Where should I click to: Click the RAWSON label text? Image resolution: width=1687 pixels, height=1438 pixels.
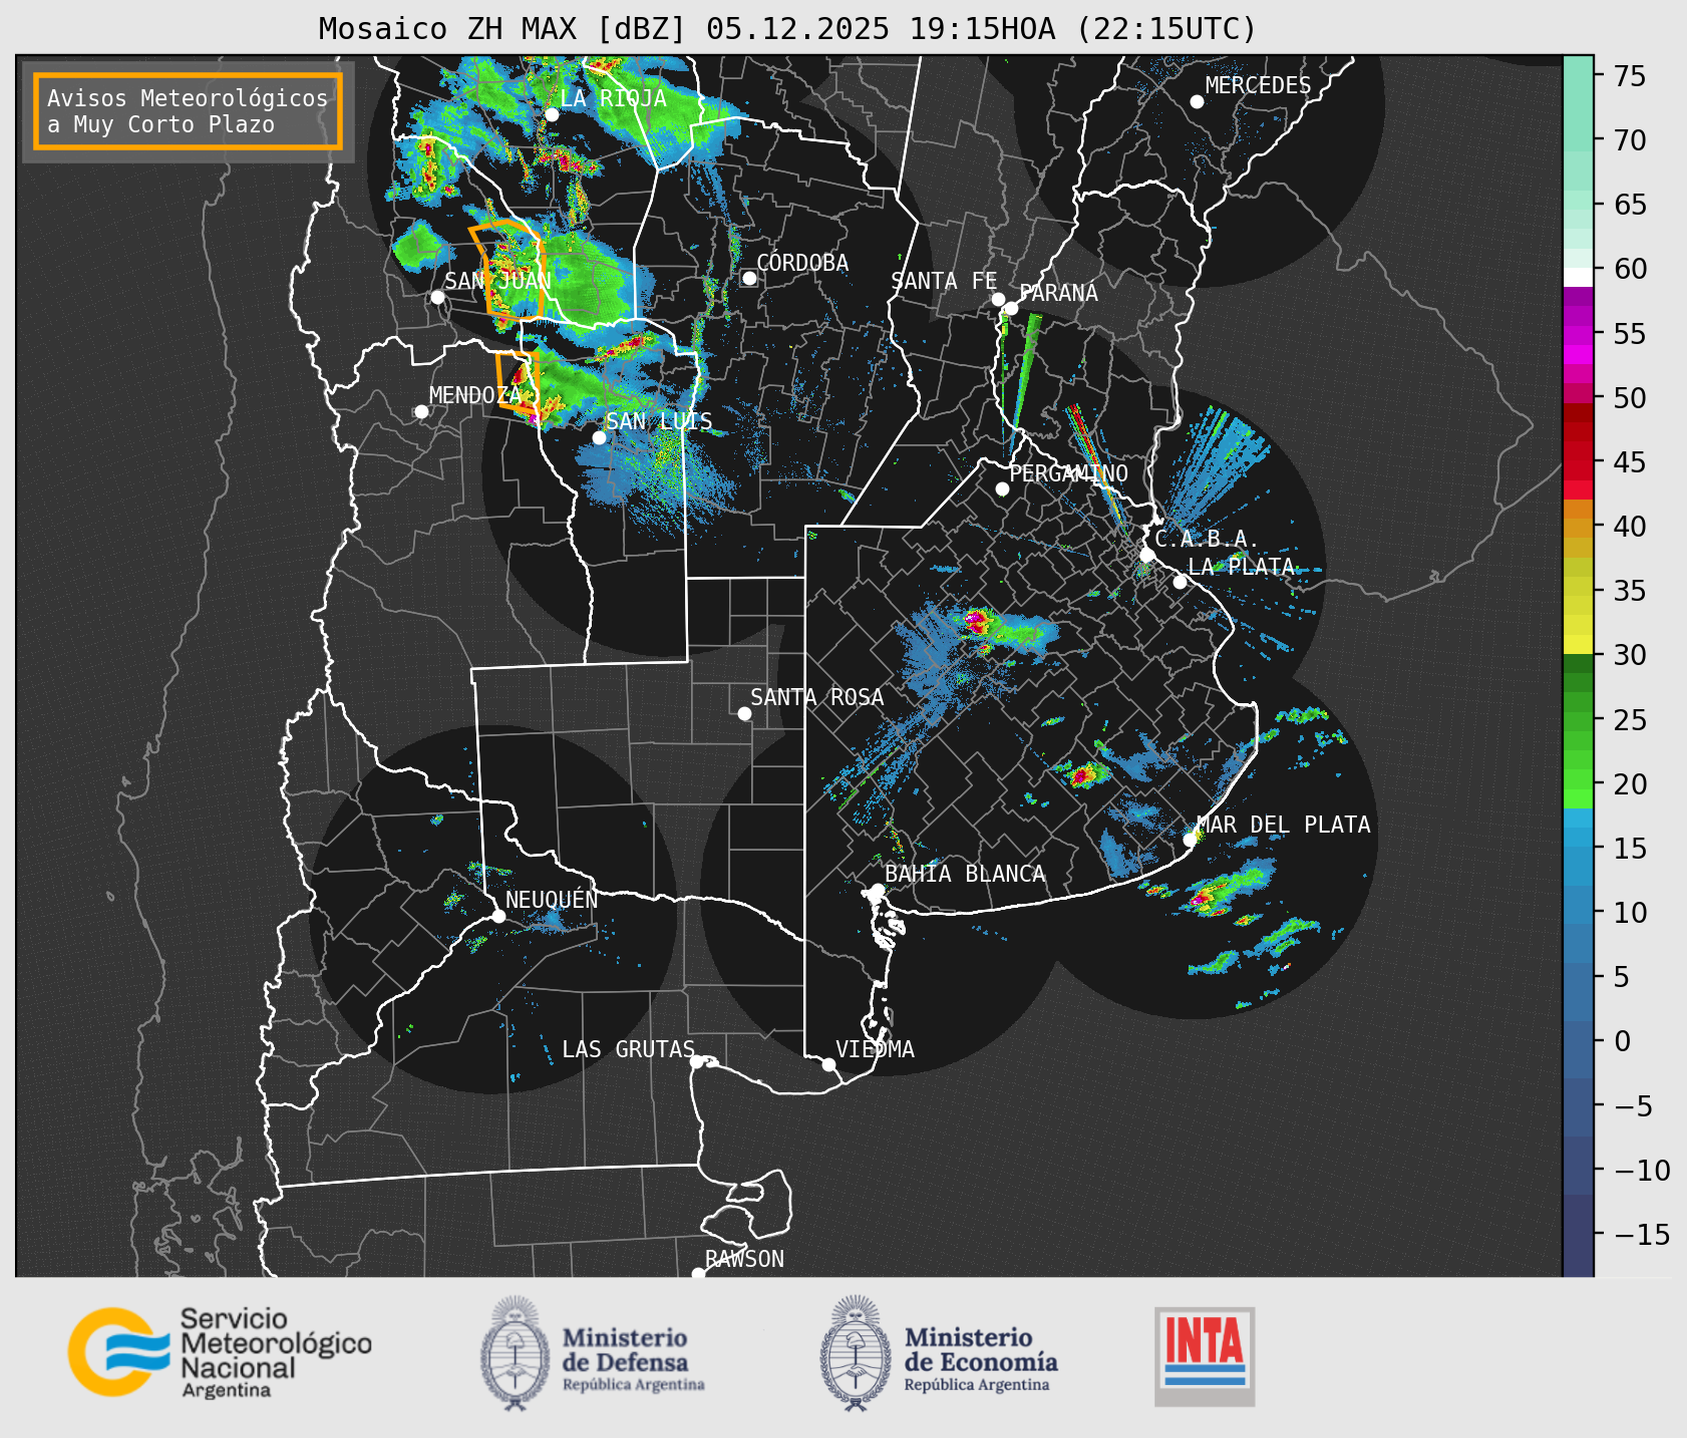[745, 1259]
